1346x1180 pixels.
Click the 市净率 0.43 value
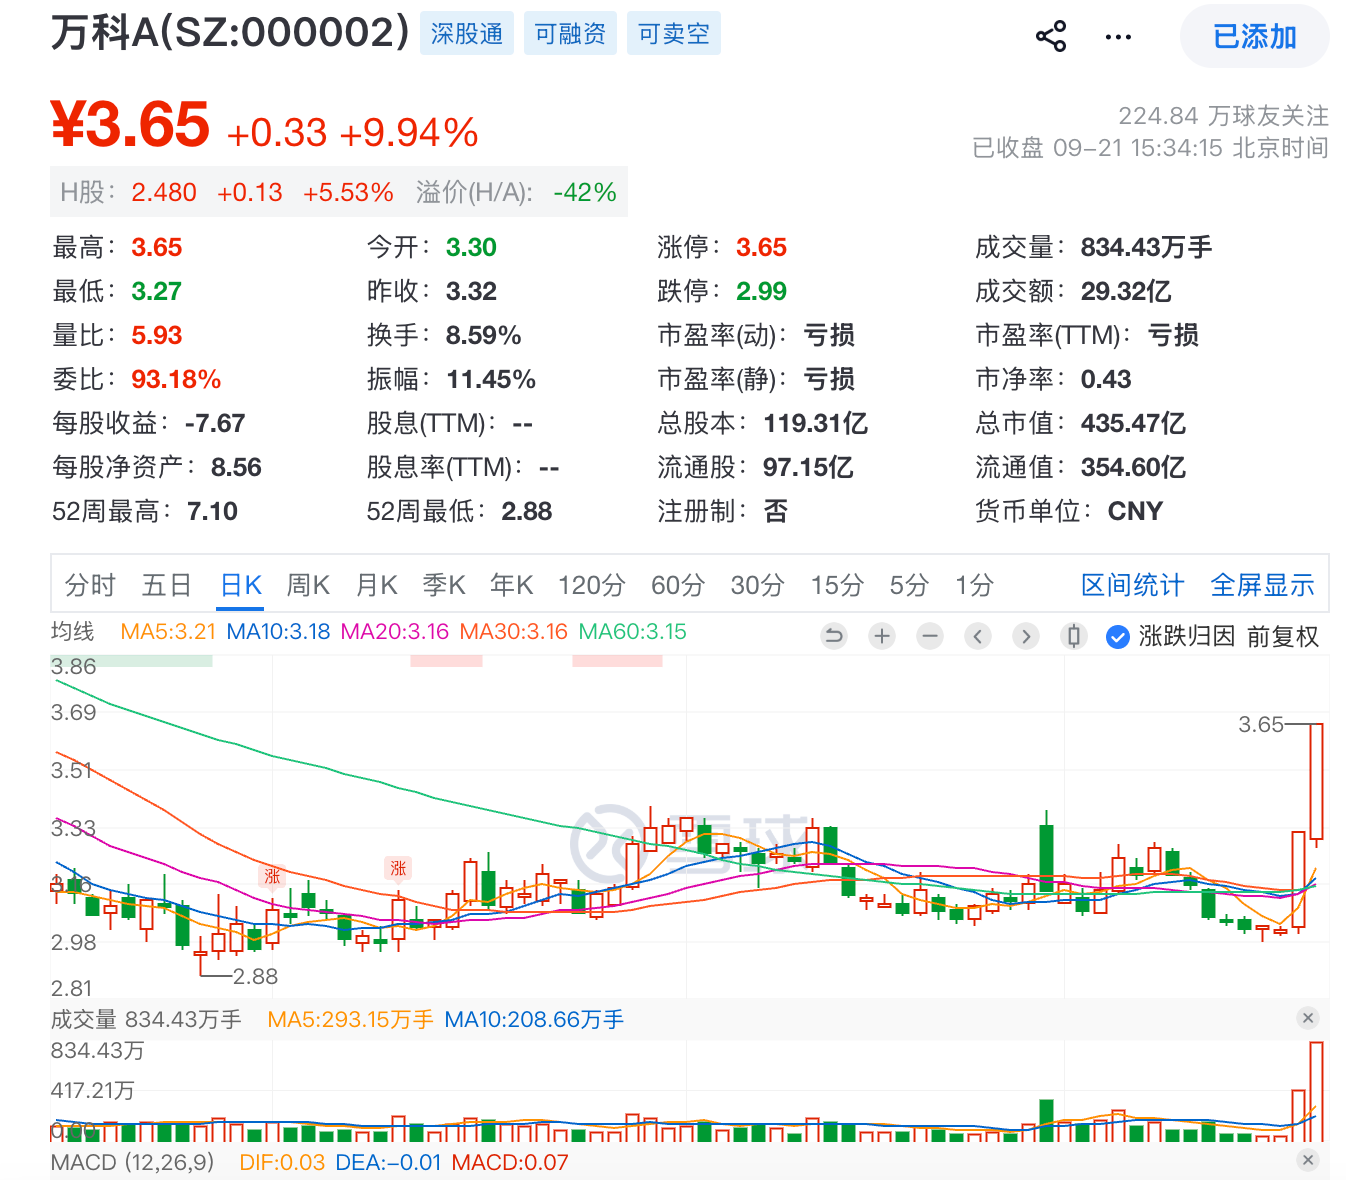point(1106,379)
